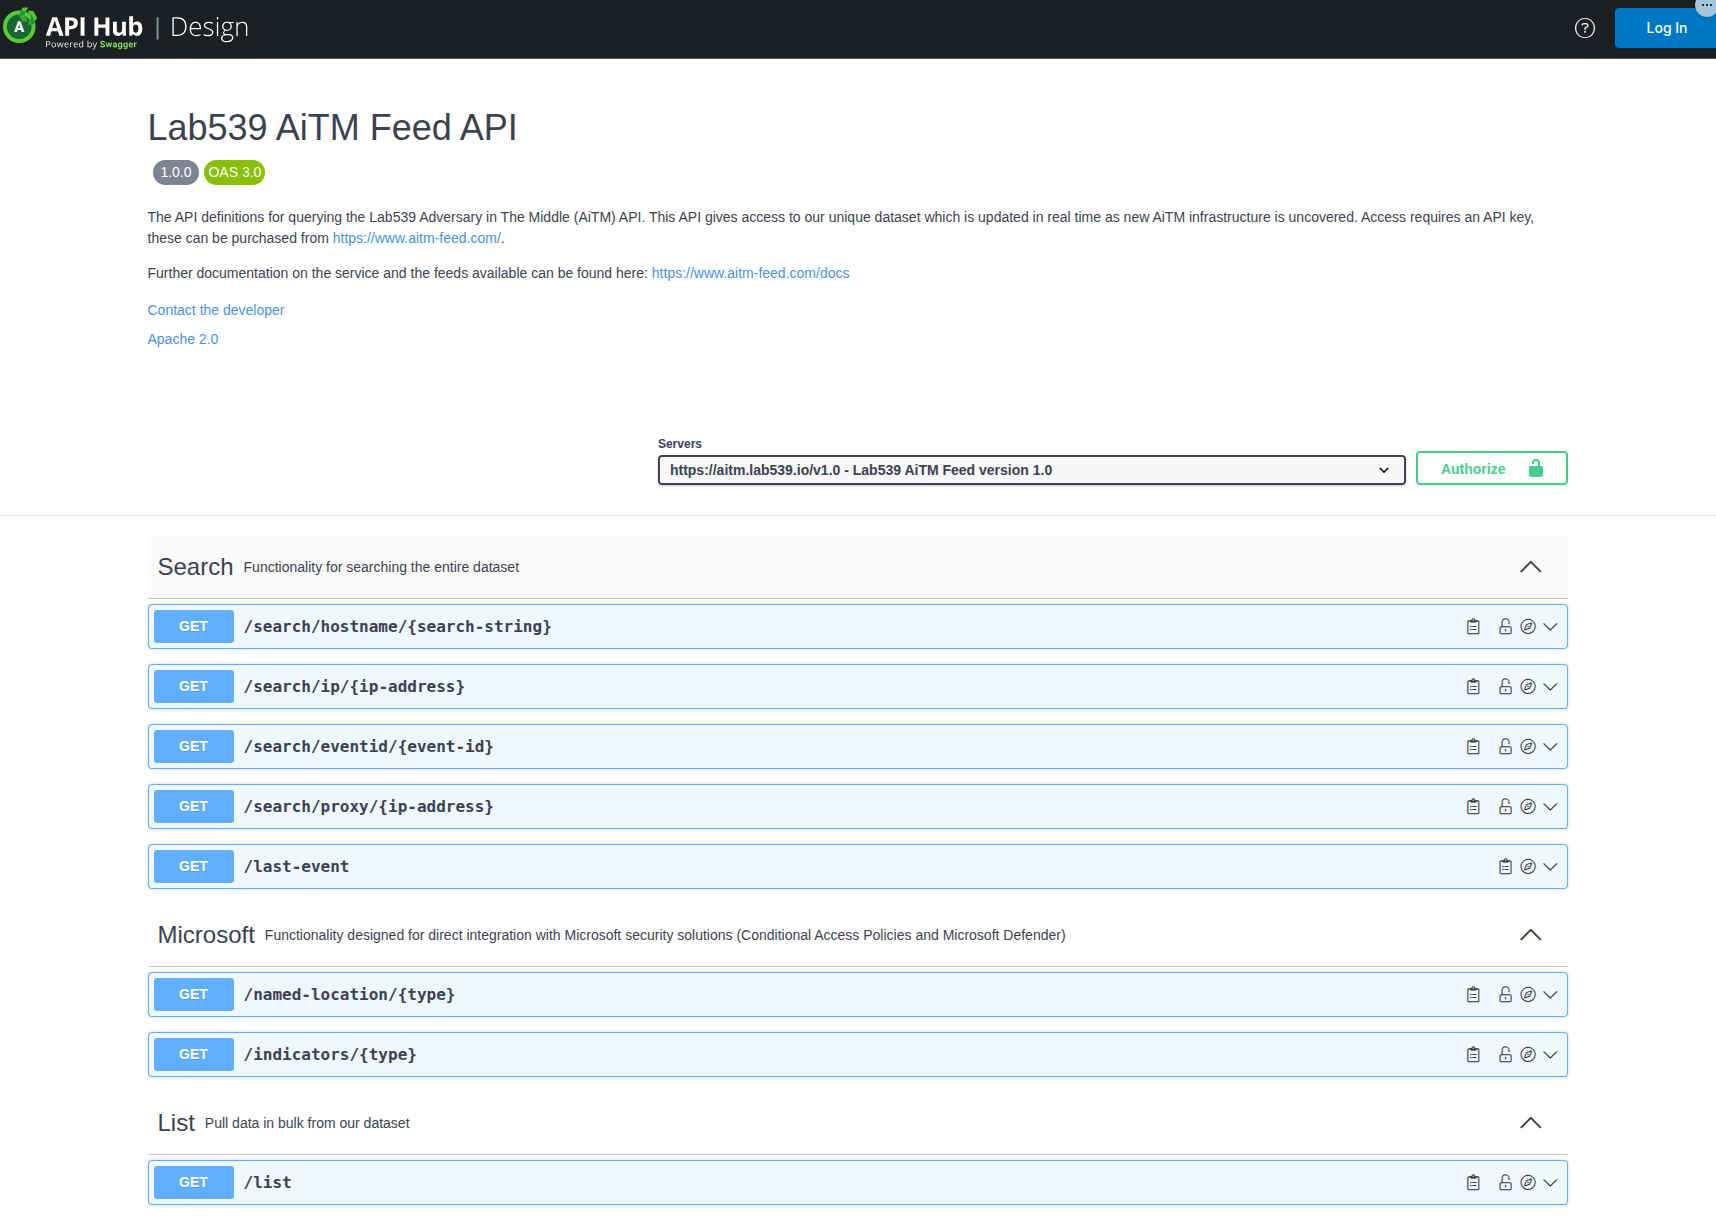This screenshot has height=1227, width=1716.
Task: Click the compass icon on /indicators/{type} row
Action: click(1528, 1055)
